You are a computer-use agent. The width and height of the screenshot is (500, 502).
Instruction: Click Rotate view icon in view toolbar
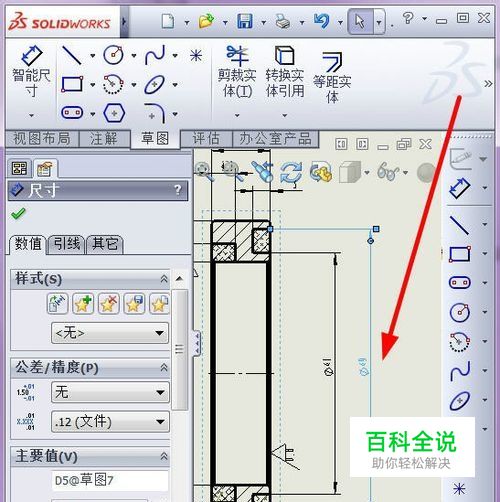[x=291, y=172]
